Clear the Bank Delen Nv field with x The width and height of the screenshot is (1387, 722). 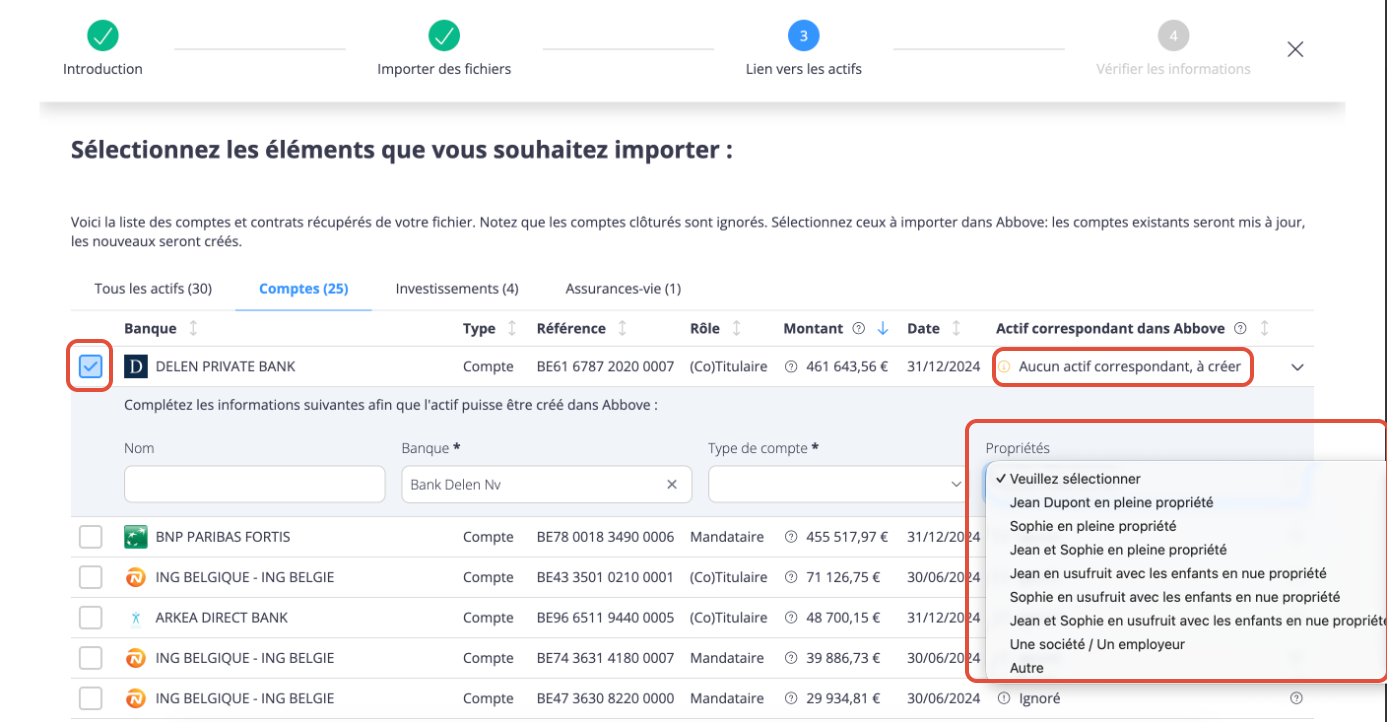point(673,484)
